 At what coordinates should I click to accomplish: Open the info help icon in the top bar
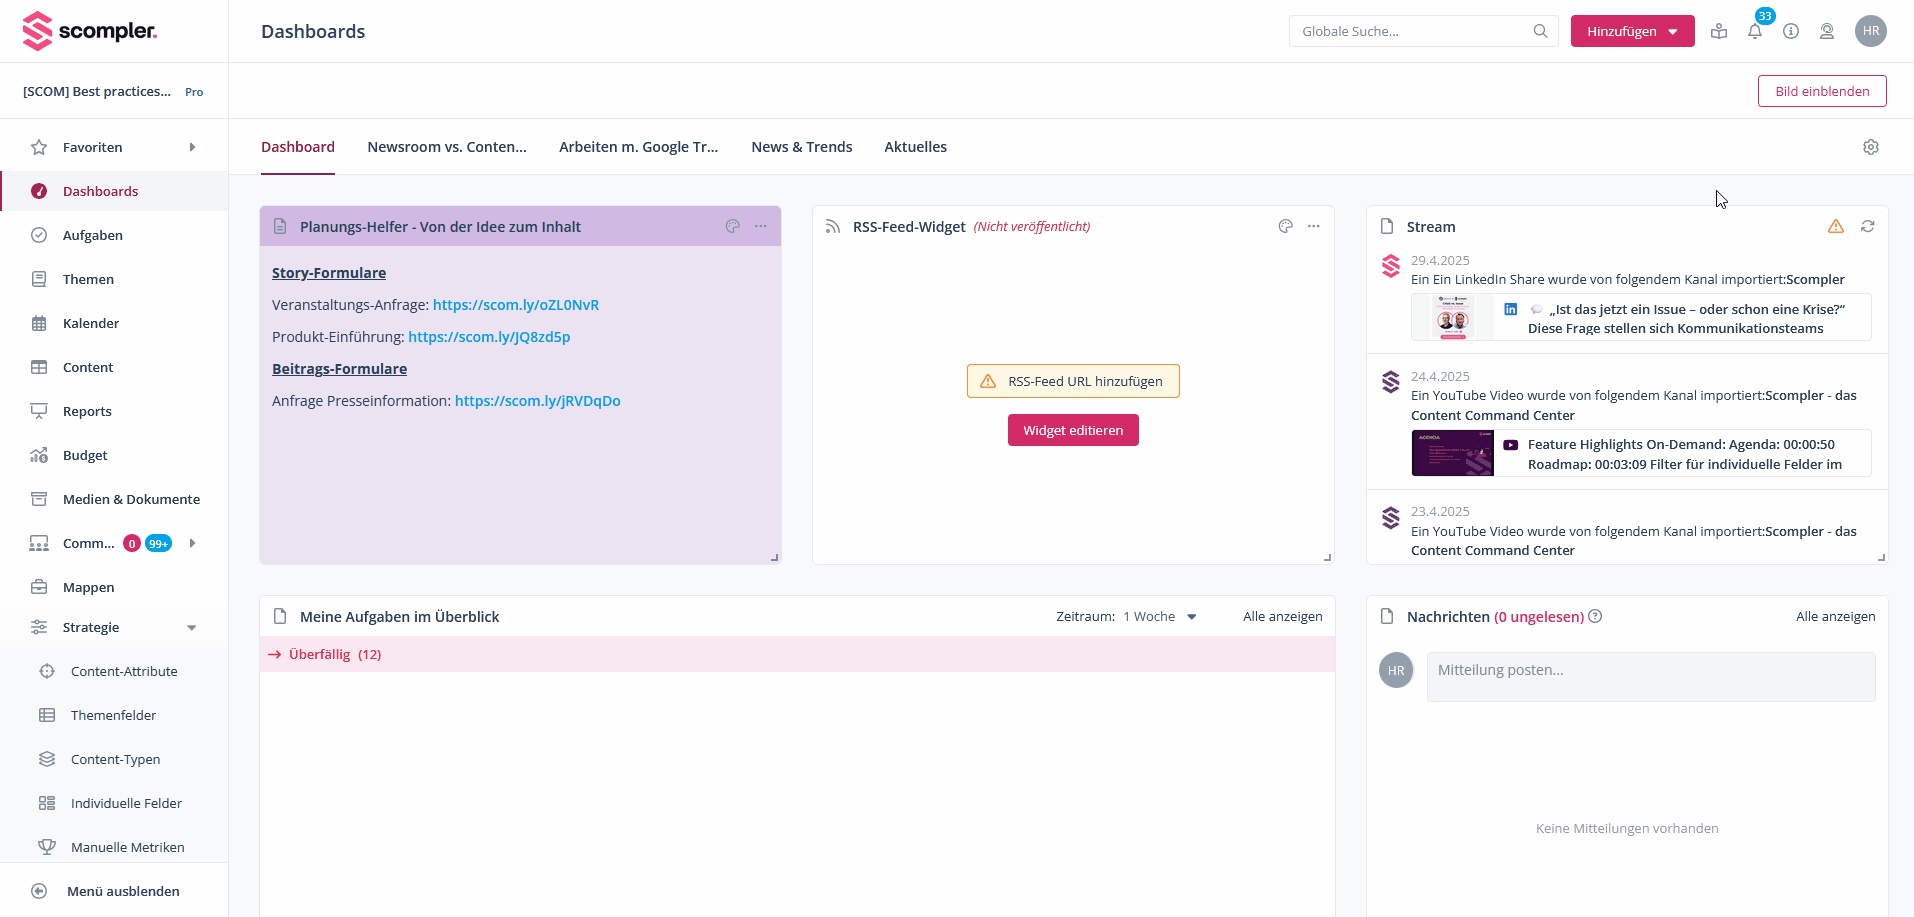point(1791,31)
